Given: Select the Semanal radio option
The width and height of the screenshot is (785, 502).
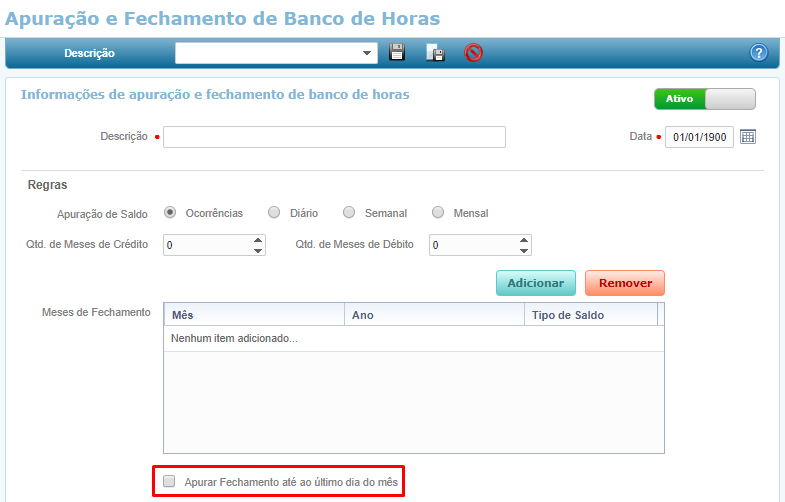Looking at the screenshot, I should (x=349, y=212).
